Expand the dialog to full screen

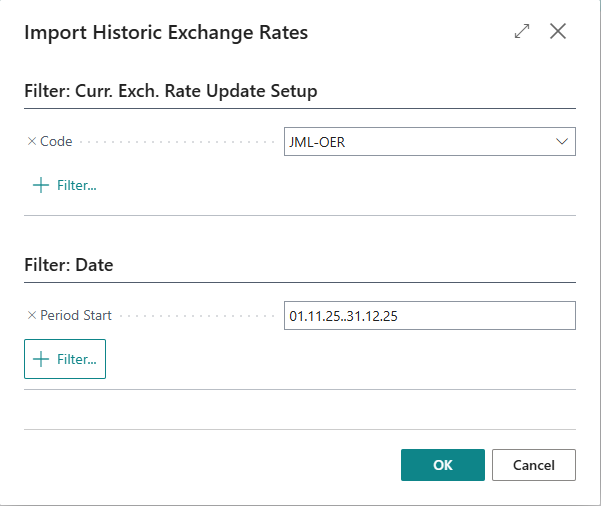pyautogui.click(x=522, y=32)
